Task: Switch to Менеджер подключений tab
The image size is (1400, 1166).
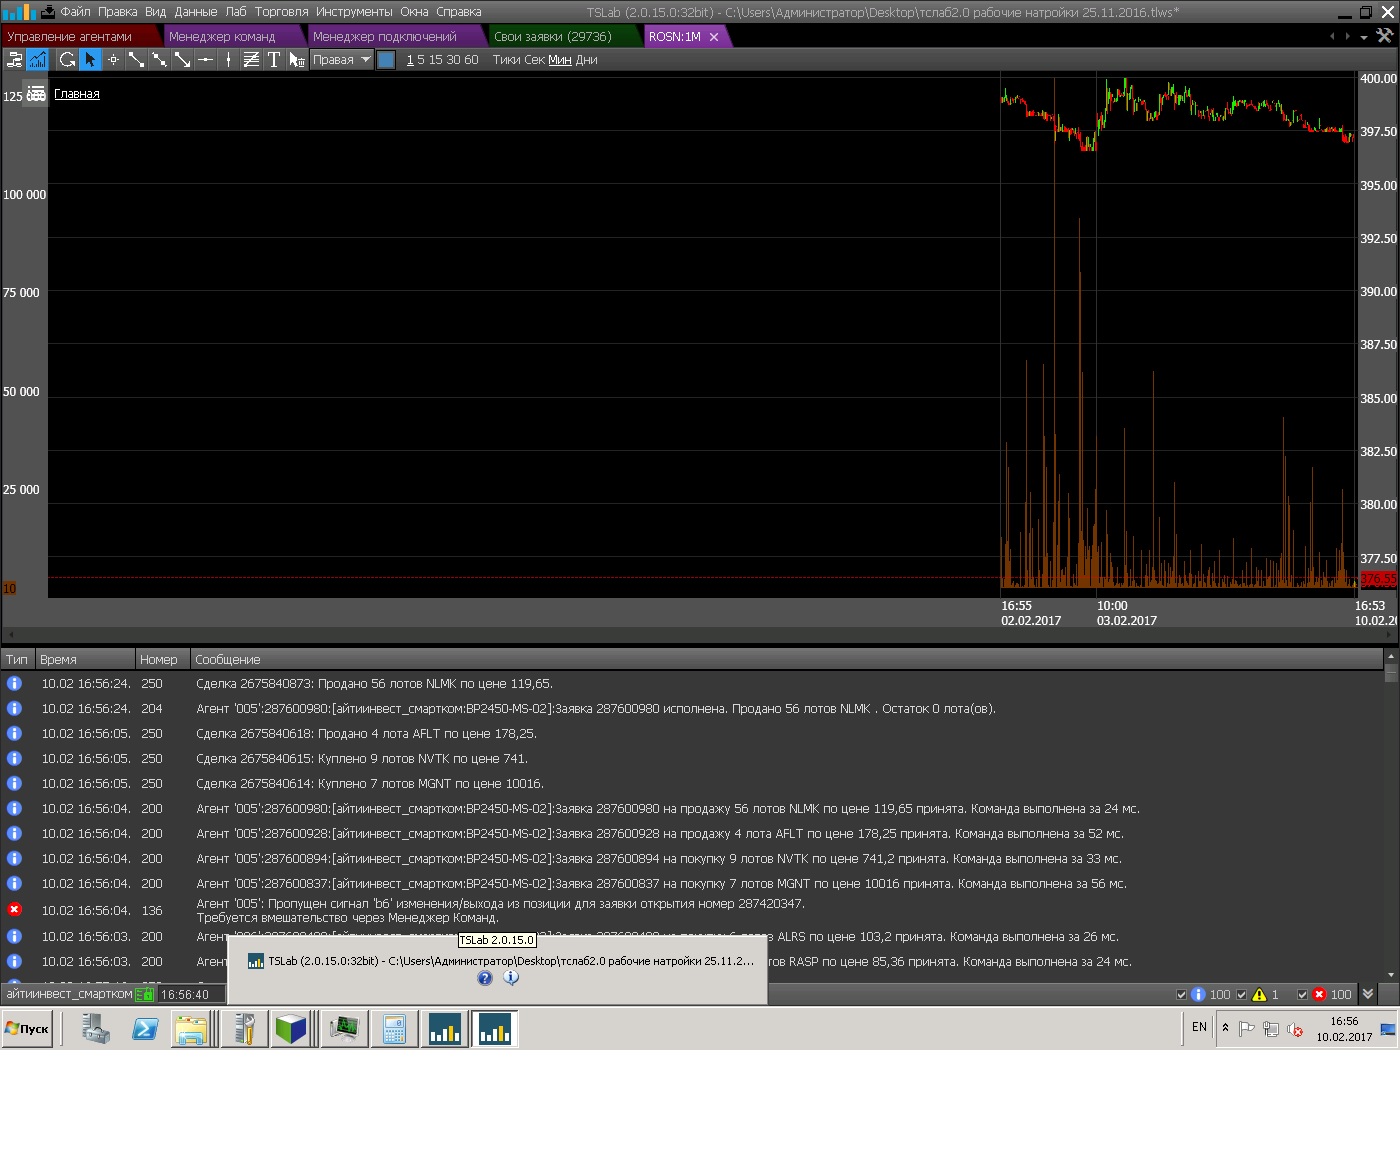Action: [384, 36]
